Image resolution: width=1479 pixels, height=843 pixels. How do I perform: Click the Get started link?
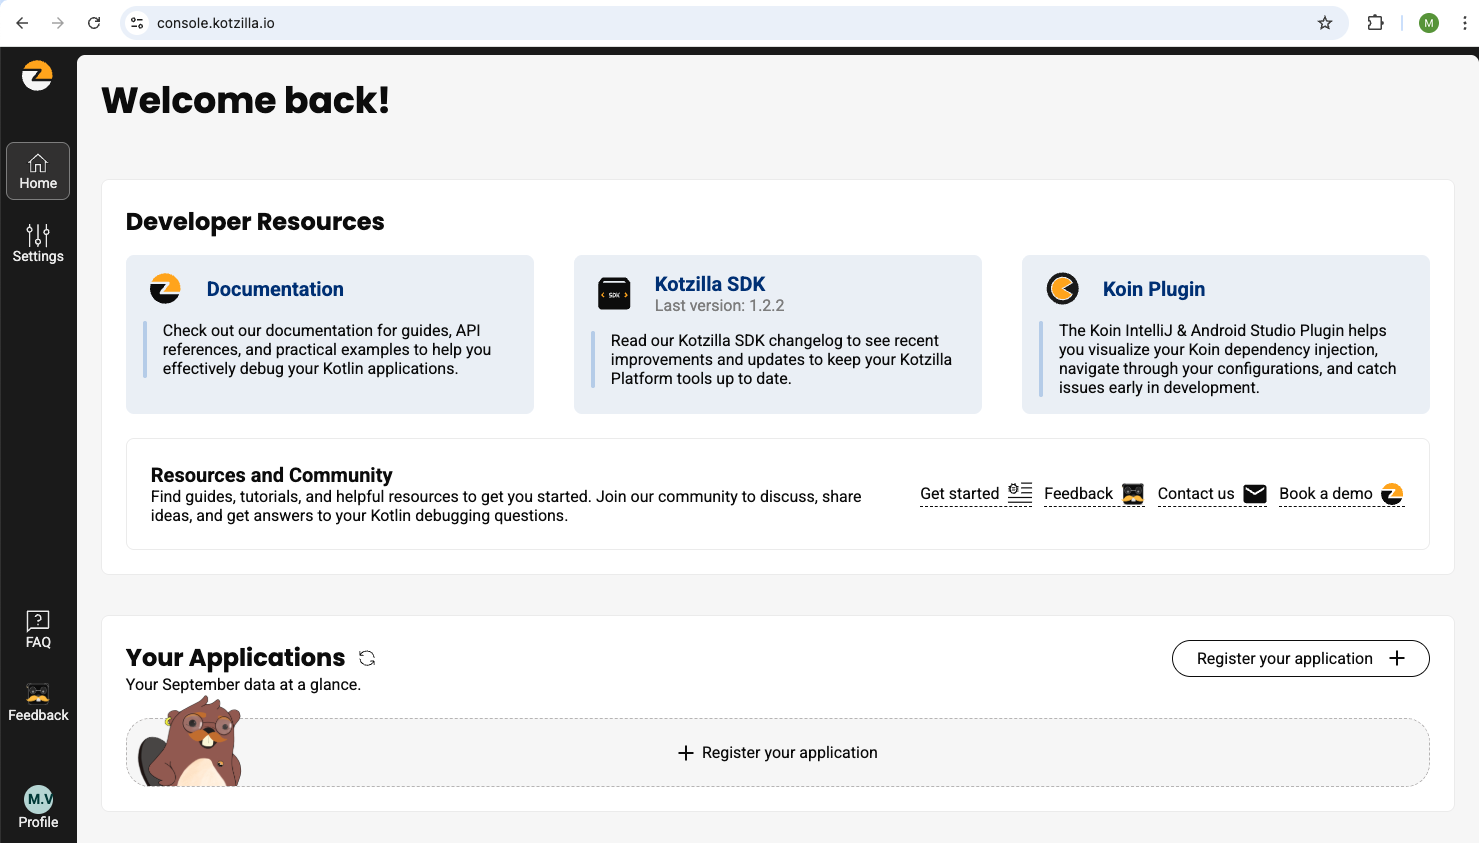tap(976, 494)
